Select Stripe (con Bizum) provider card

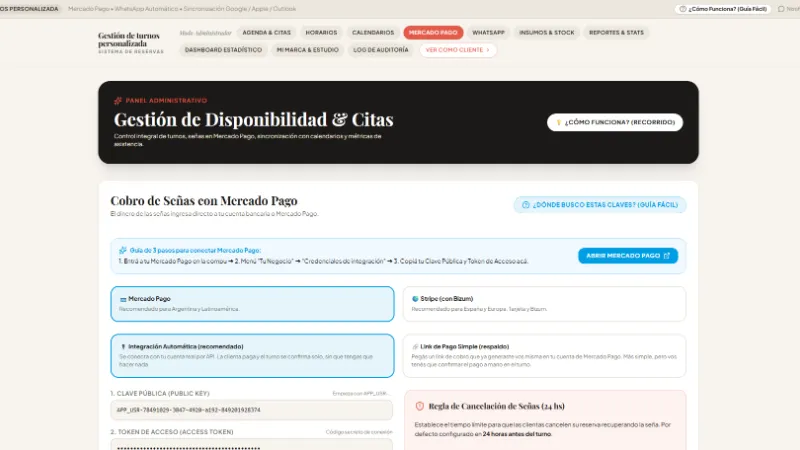(544, 304)
